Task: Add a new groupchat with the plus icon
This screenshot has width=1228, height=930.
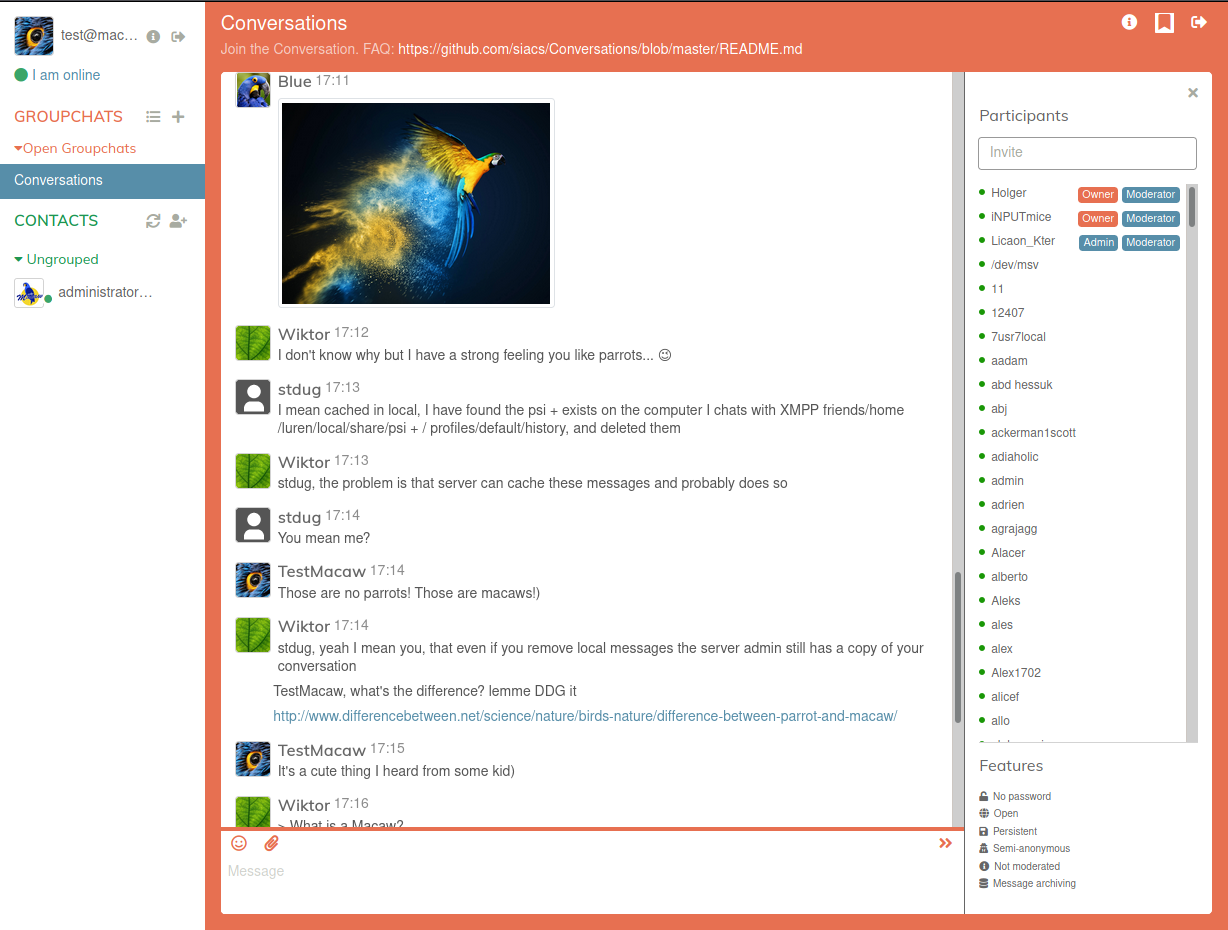Action: click(178, 116)
